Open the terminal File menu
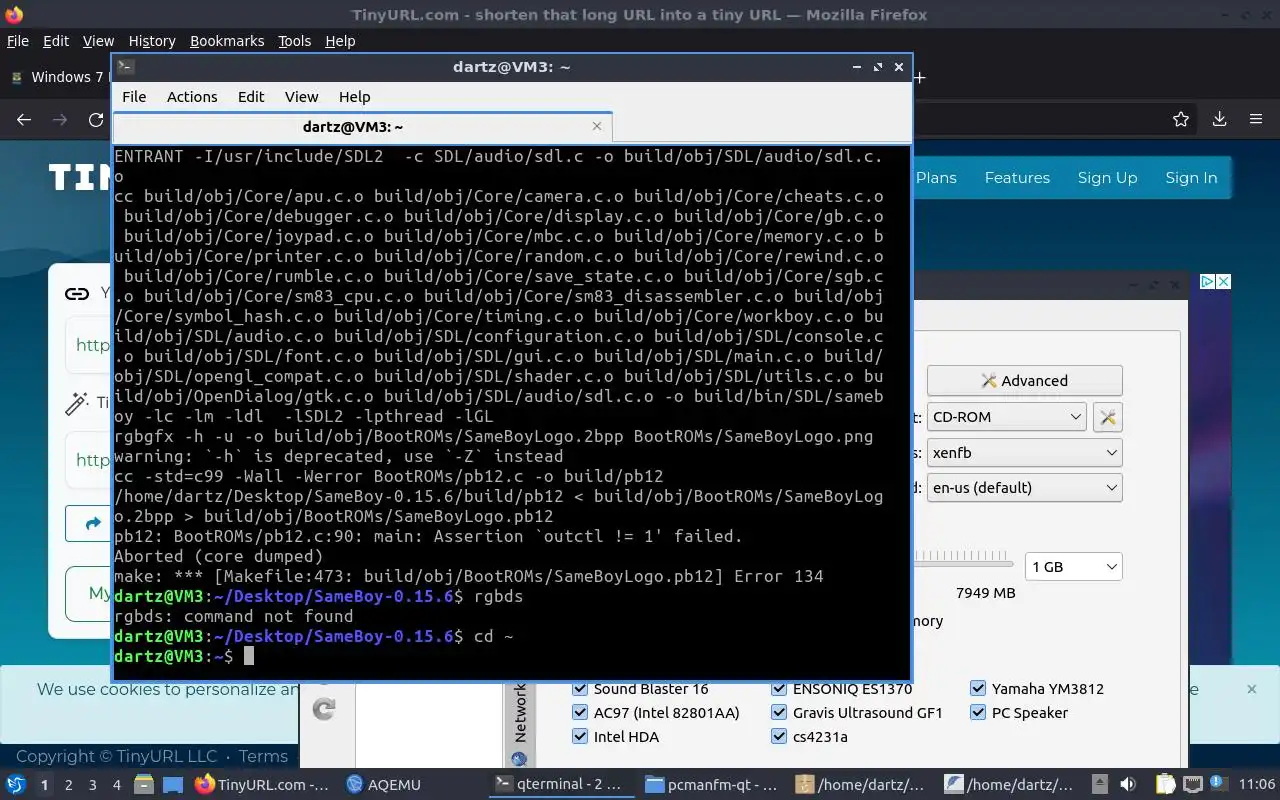Viewport: 1280px width, 800px height. coord(134,97)
